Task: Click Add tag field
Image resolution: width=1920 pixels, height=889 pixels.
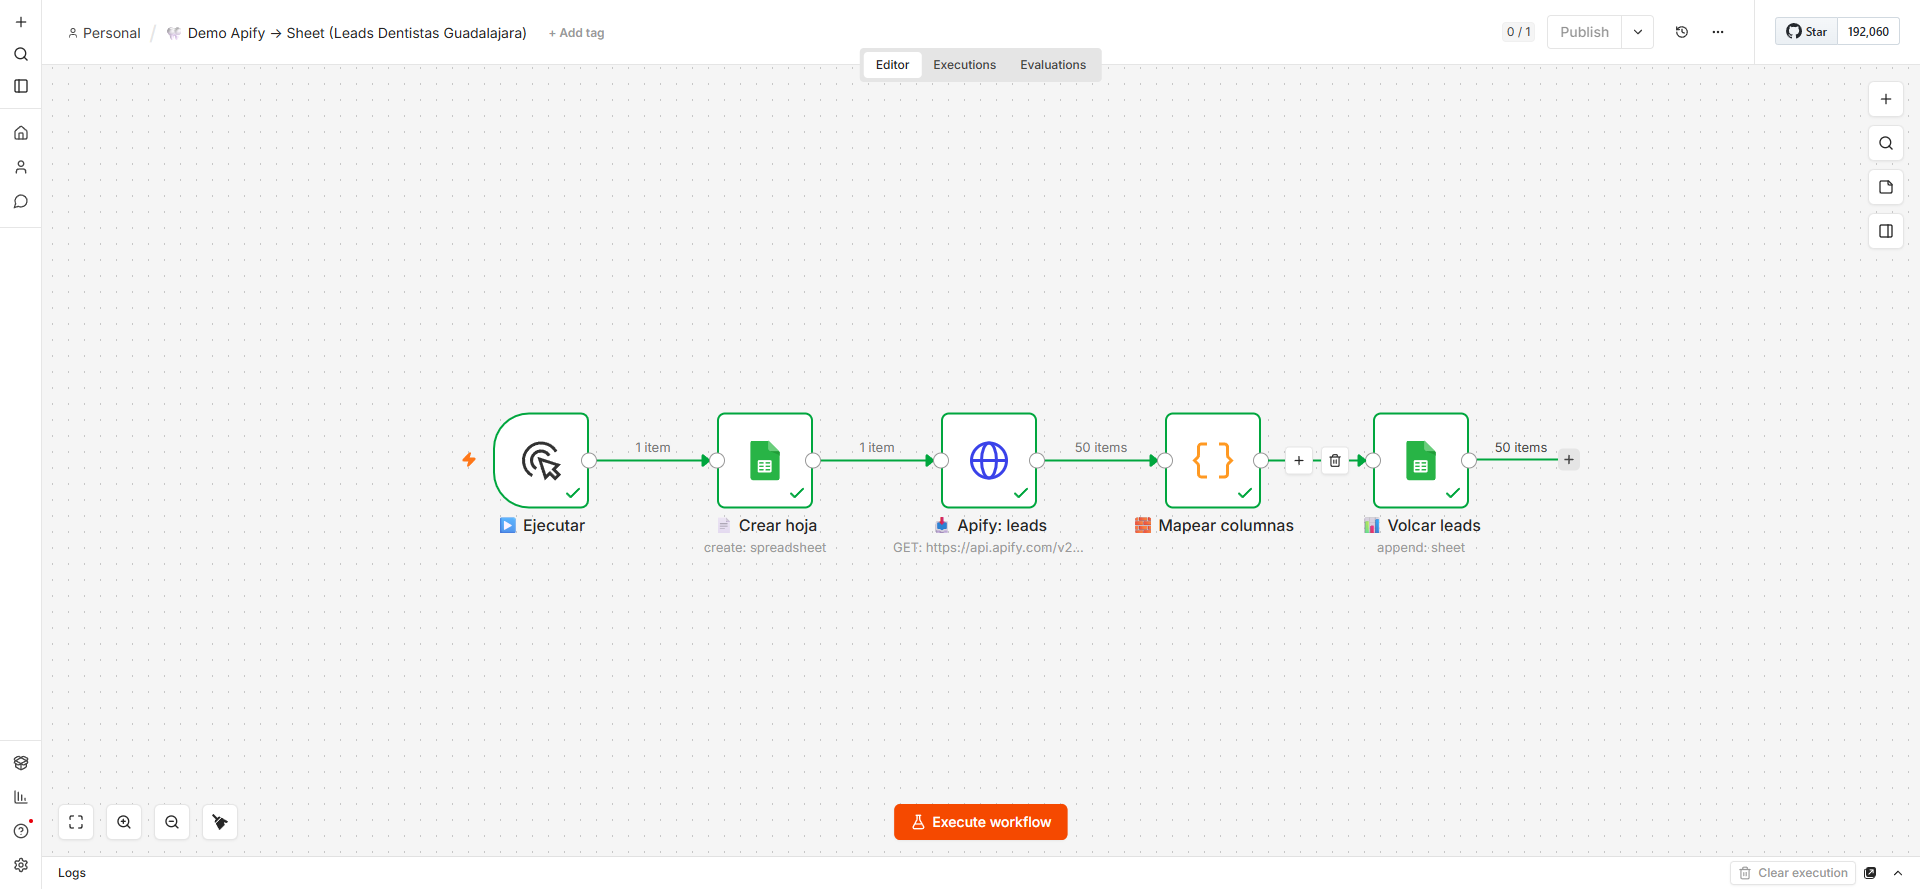Action: [577, 33]
